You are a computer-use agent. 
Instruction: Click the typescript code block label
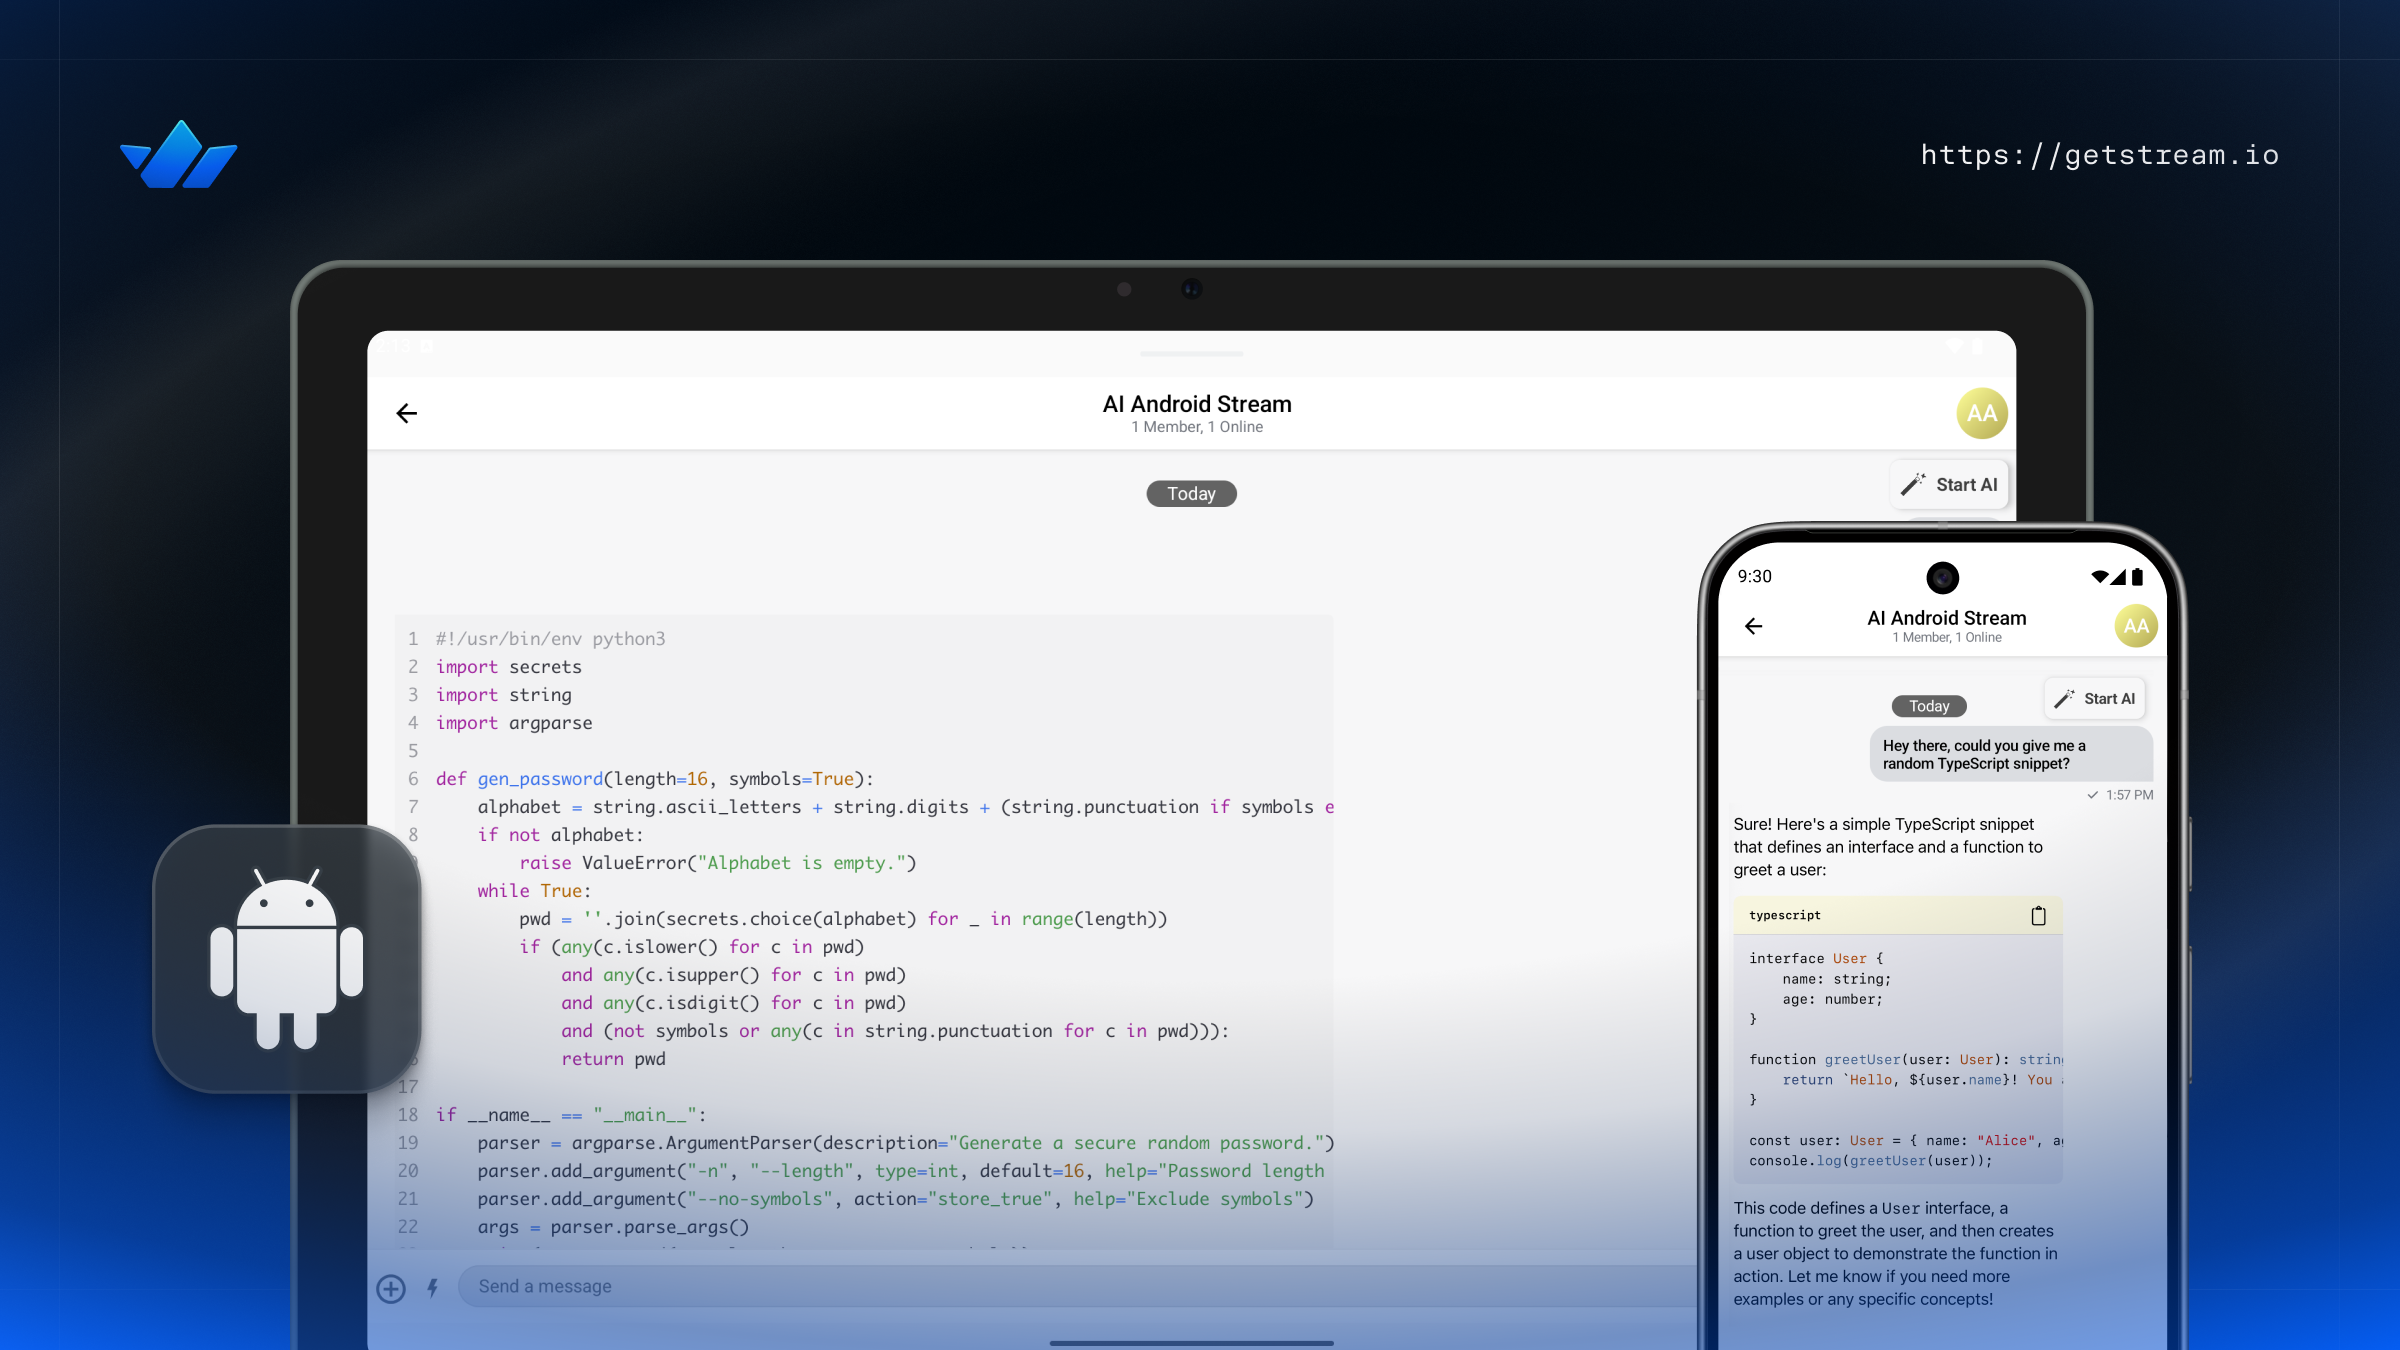[x=1785, y=915]
